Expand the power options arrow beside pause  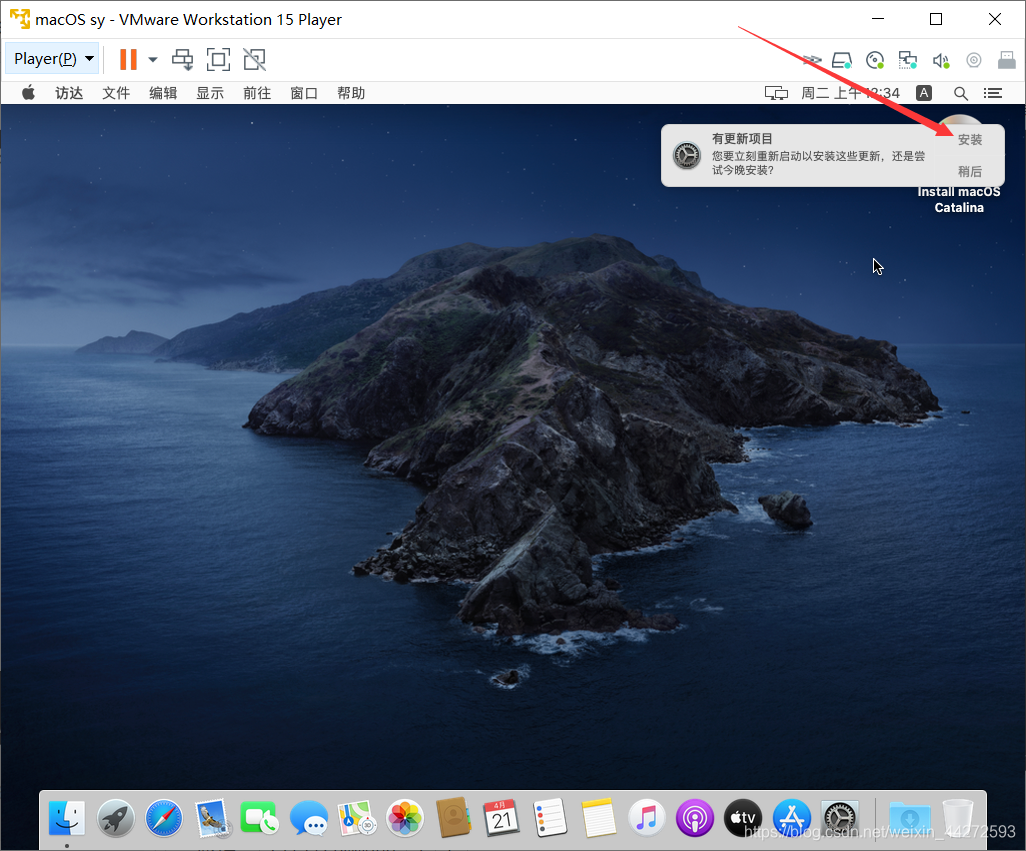point(153,59)
